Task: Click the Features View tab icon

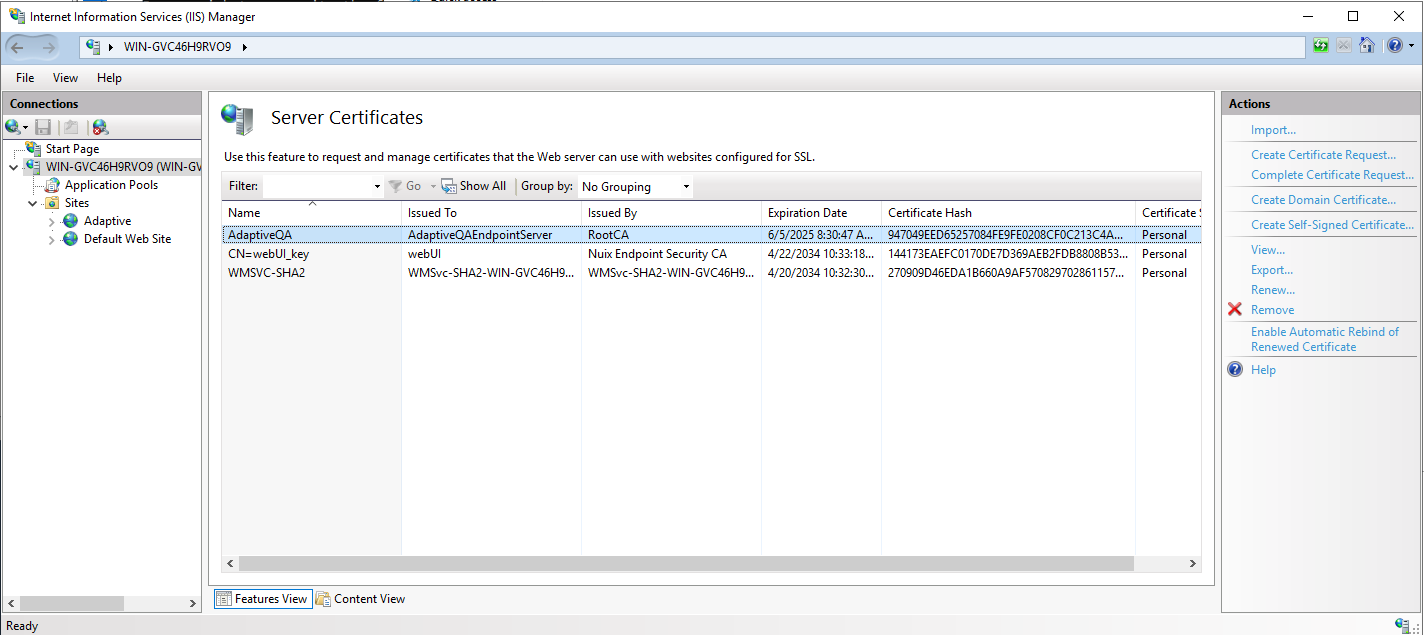Action: pos(224,599)
